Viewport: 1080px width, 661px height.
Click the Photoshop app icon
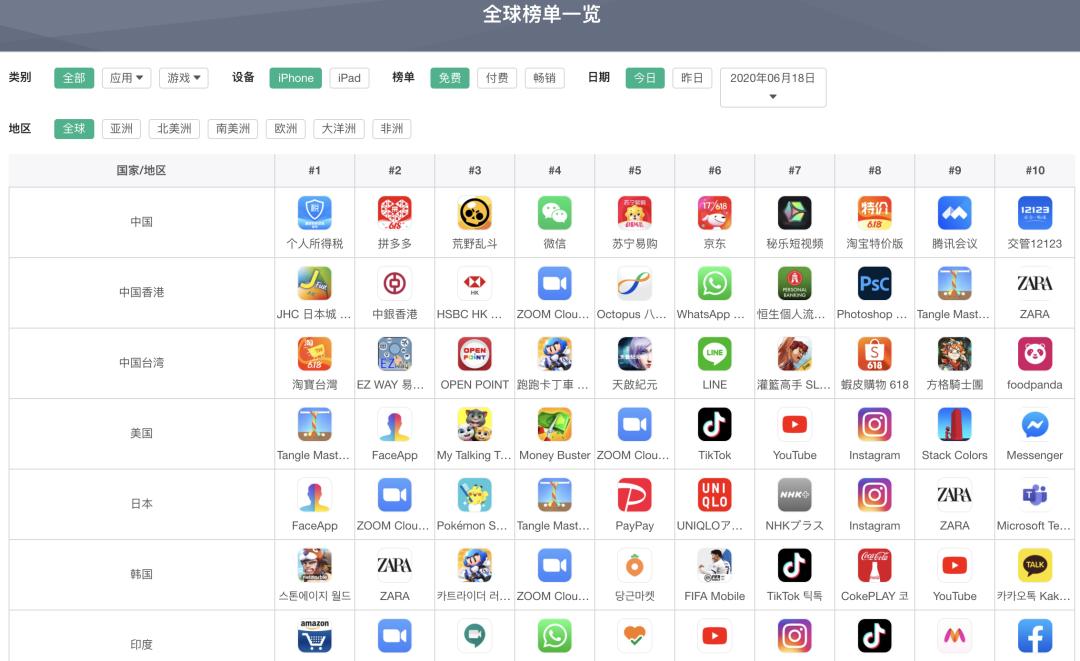tap(875, 283)
